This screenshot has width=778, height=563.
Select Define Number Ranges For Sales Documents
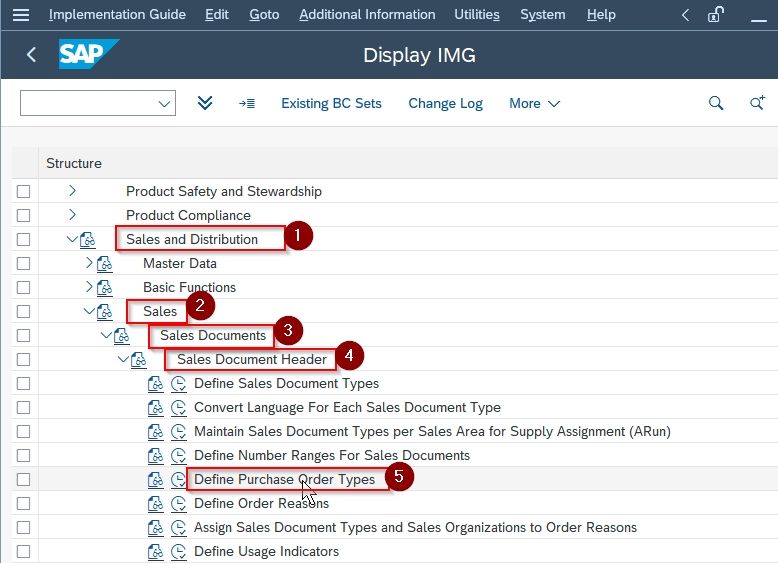pyautogui.click(x=332, y=455)
